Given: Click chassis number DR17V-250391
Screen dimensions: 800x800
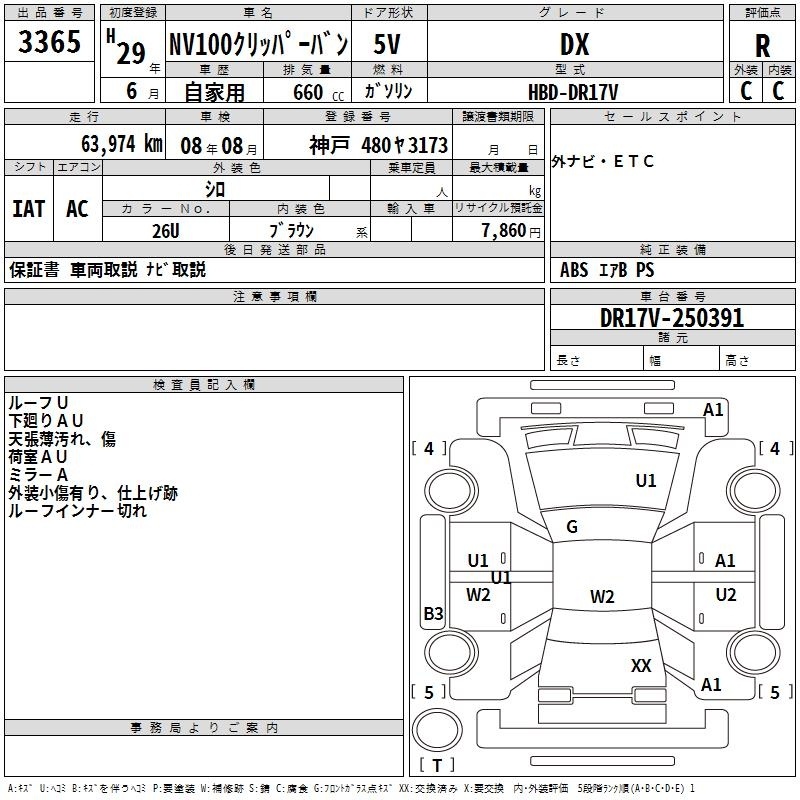Looking at the screenshot, I should click(x=672, y=318).
